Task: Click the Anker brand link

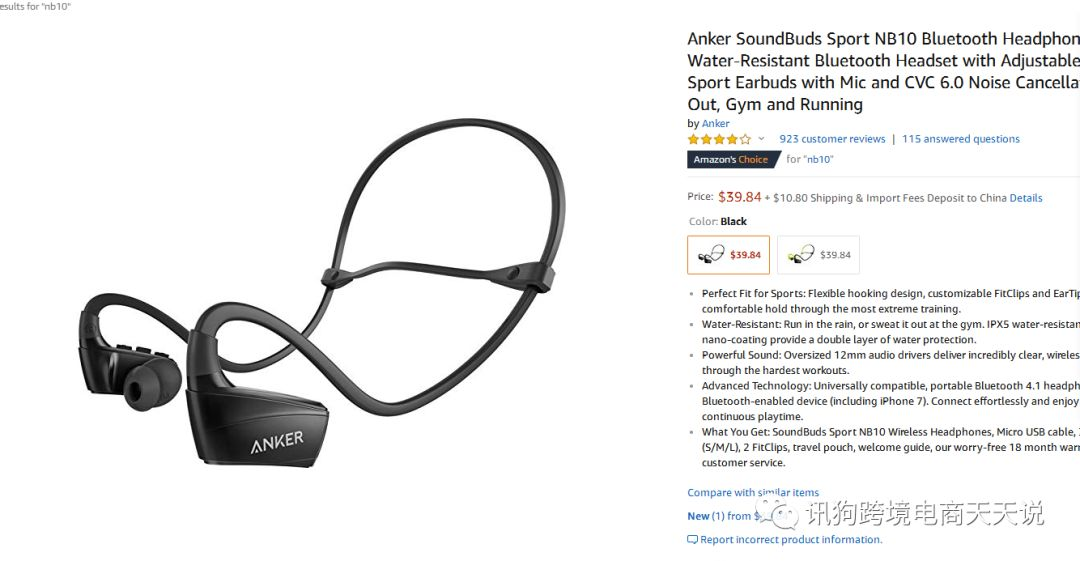Action: click(x=716, y=123)
